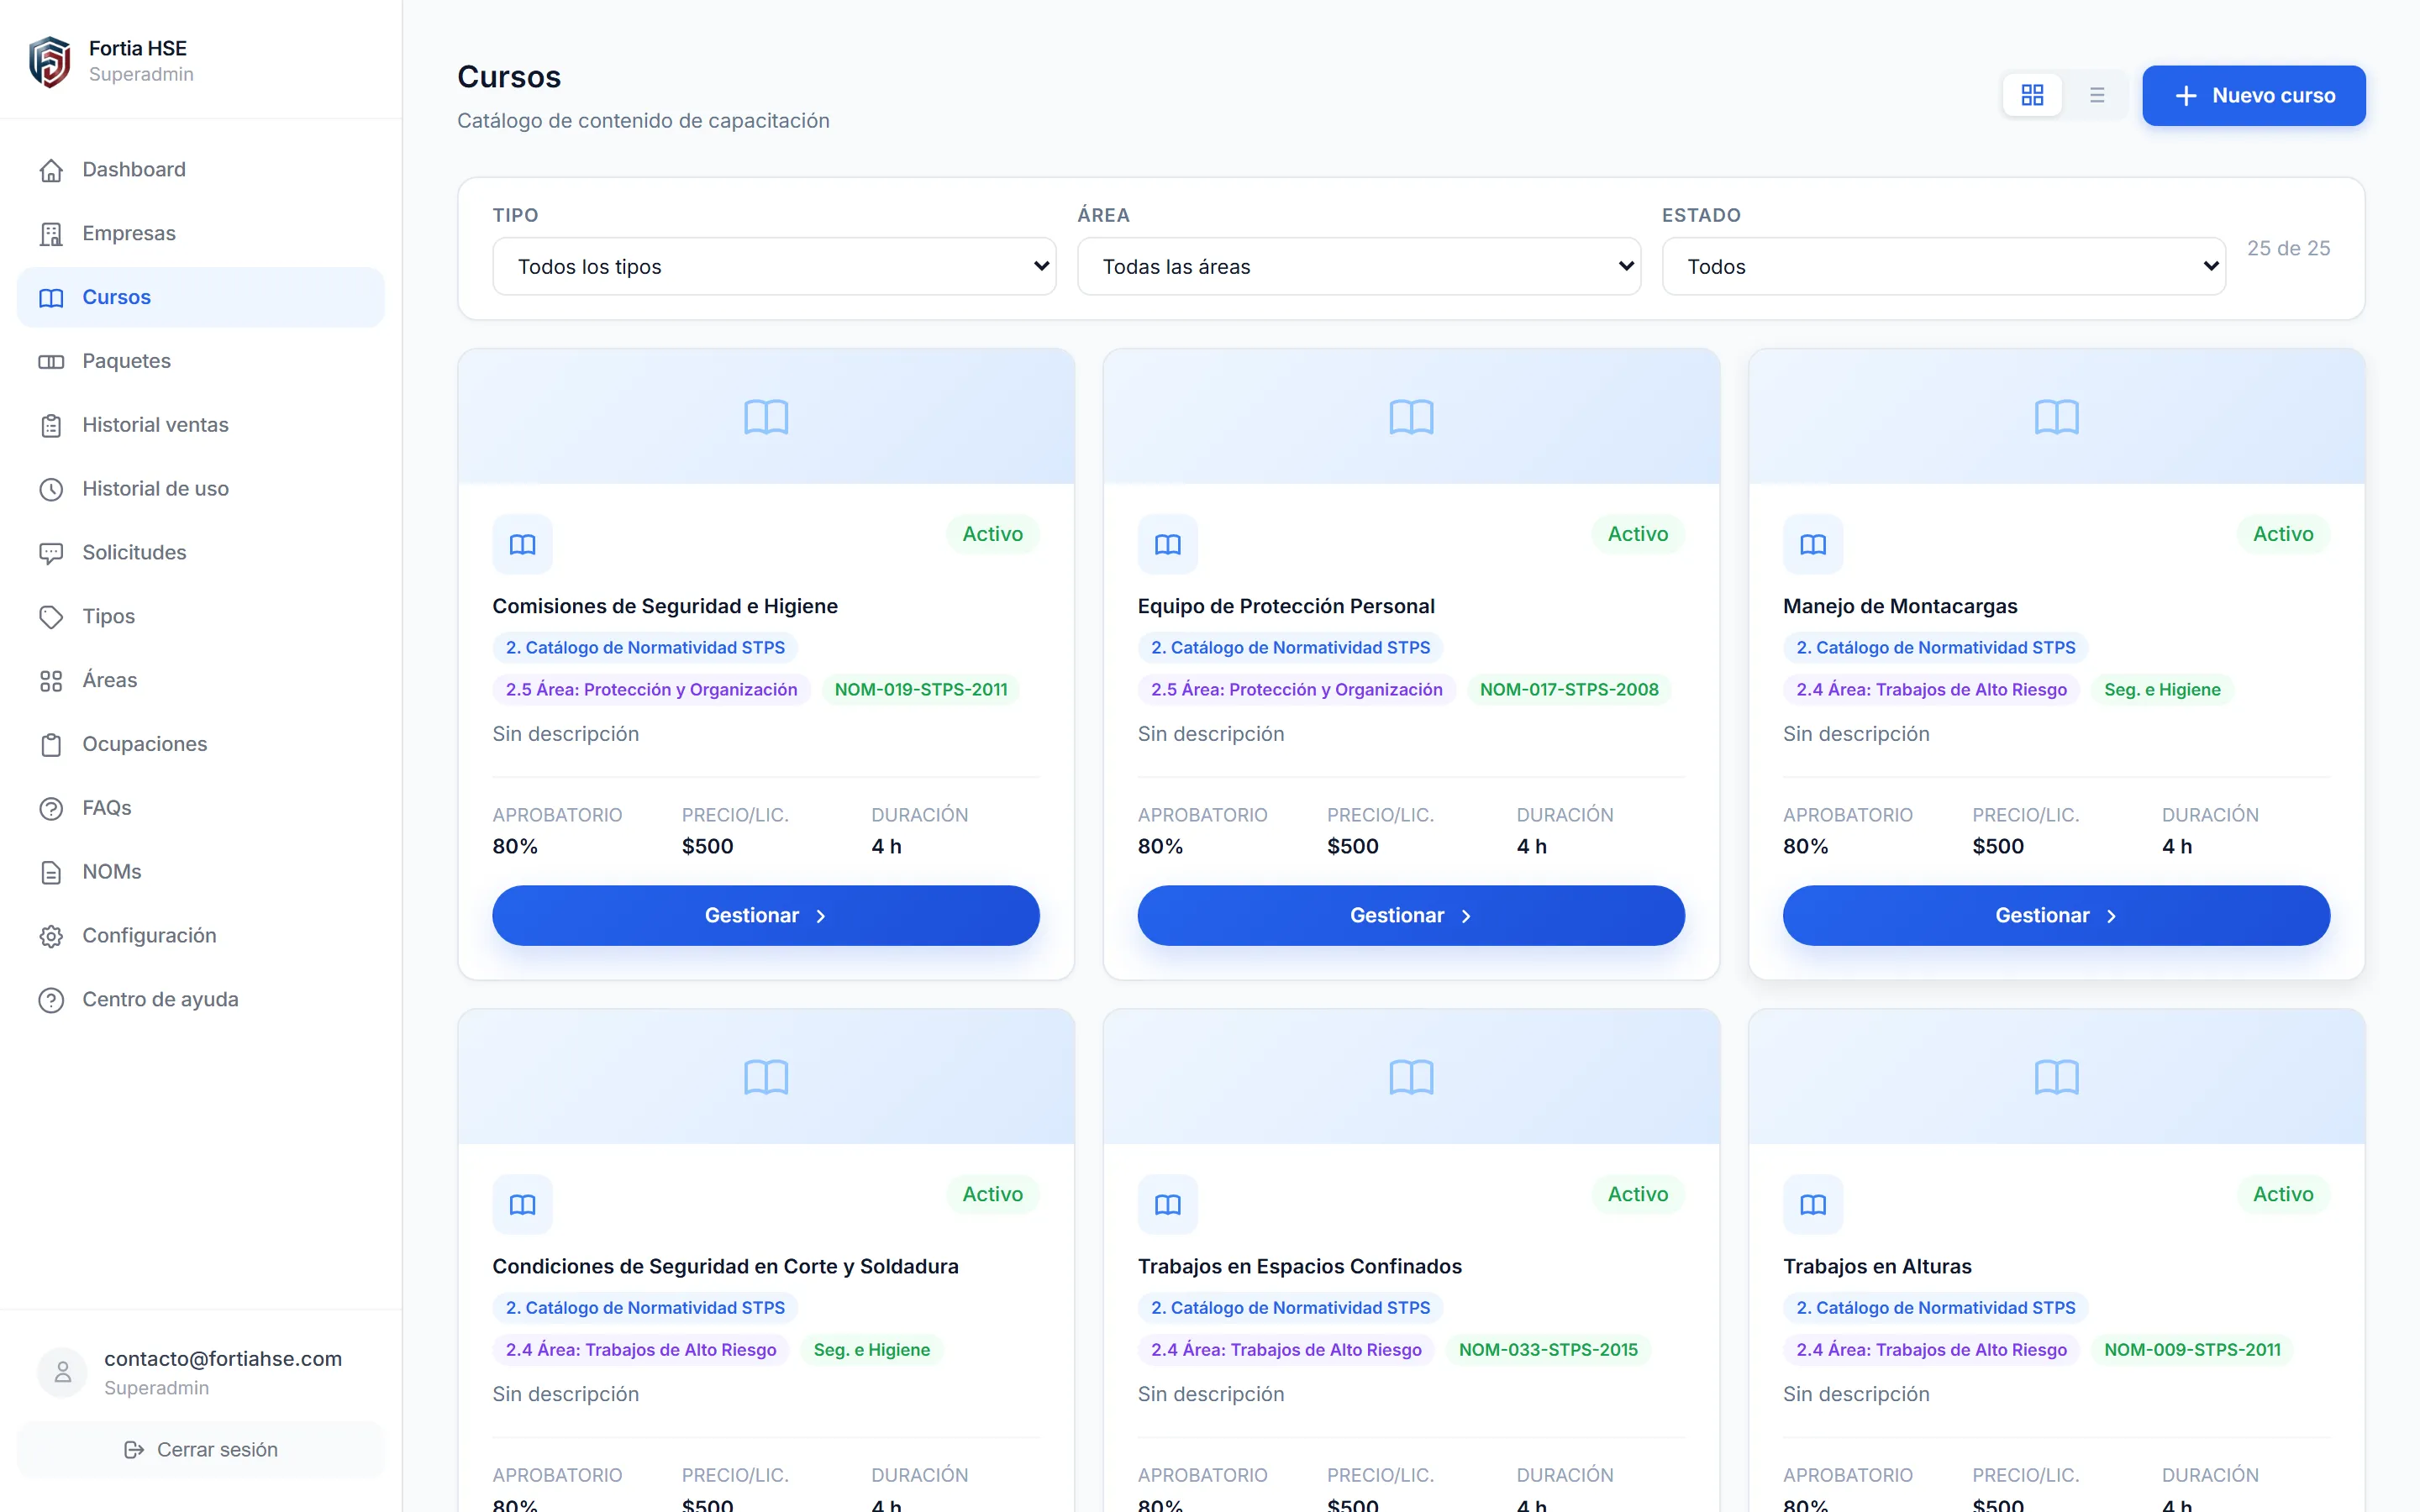
Task: Click the Configuración gear icon
Action: pos(51,936)
